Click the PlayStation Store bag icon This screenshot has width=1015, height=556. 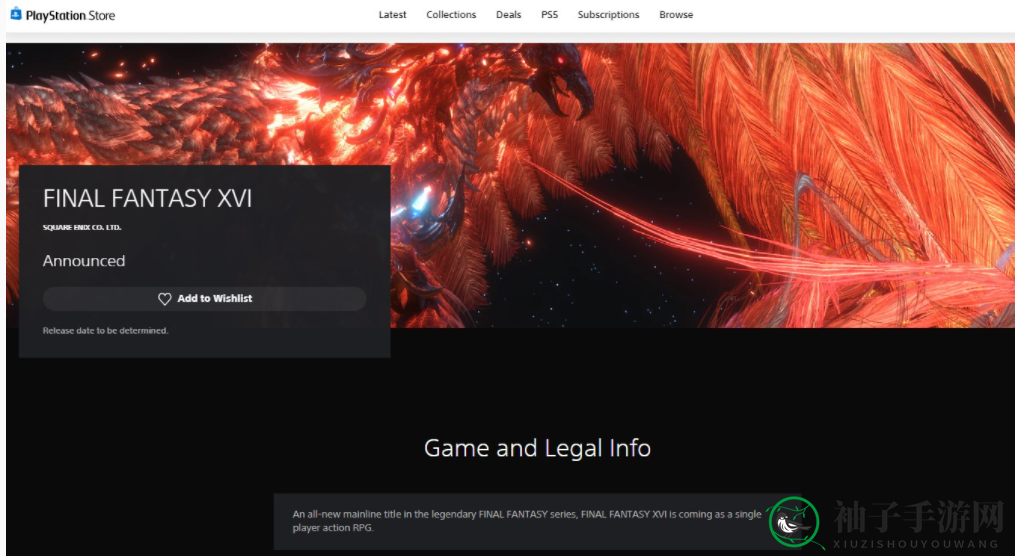16,14
